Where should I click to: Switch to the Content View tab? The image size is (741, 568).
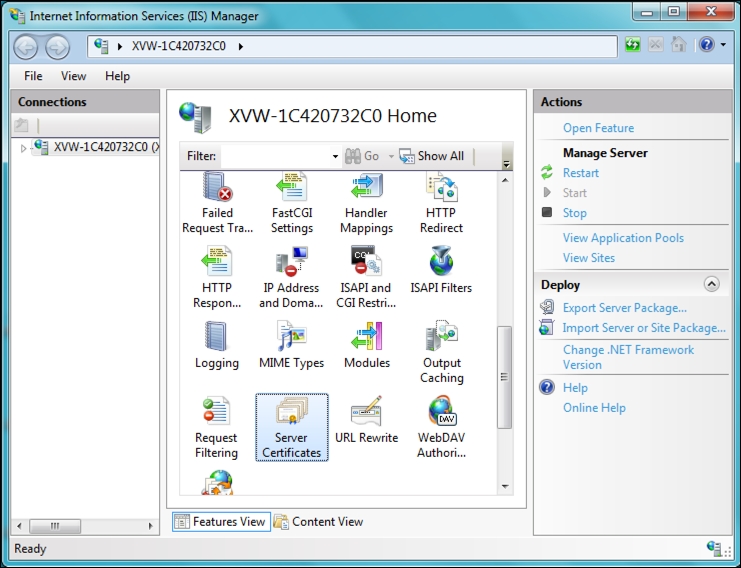(318, 521)
